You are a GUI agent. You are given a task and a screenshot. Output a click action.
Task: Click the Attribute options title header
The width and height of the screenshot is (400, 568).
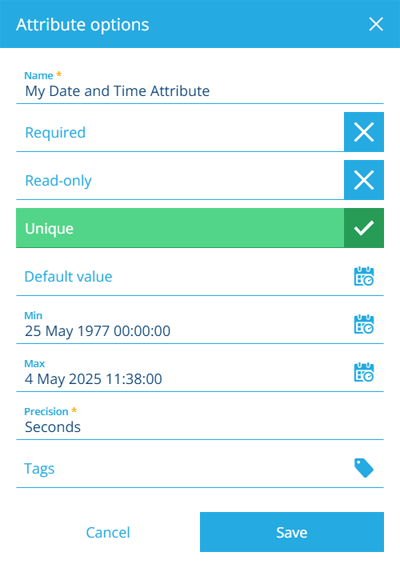click(83, 25)
